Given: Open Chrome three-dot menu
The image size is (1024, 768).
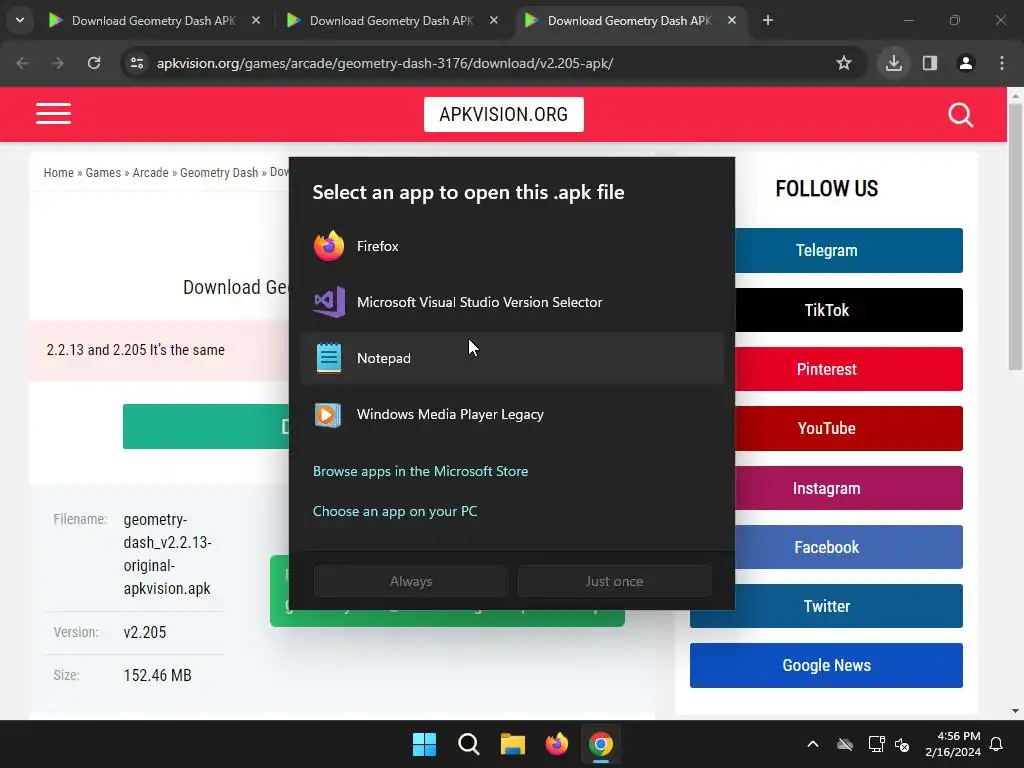Looking at the screenshot, I should click(1001, 63).
